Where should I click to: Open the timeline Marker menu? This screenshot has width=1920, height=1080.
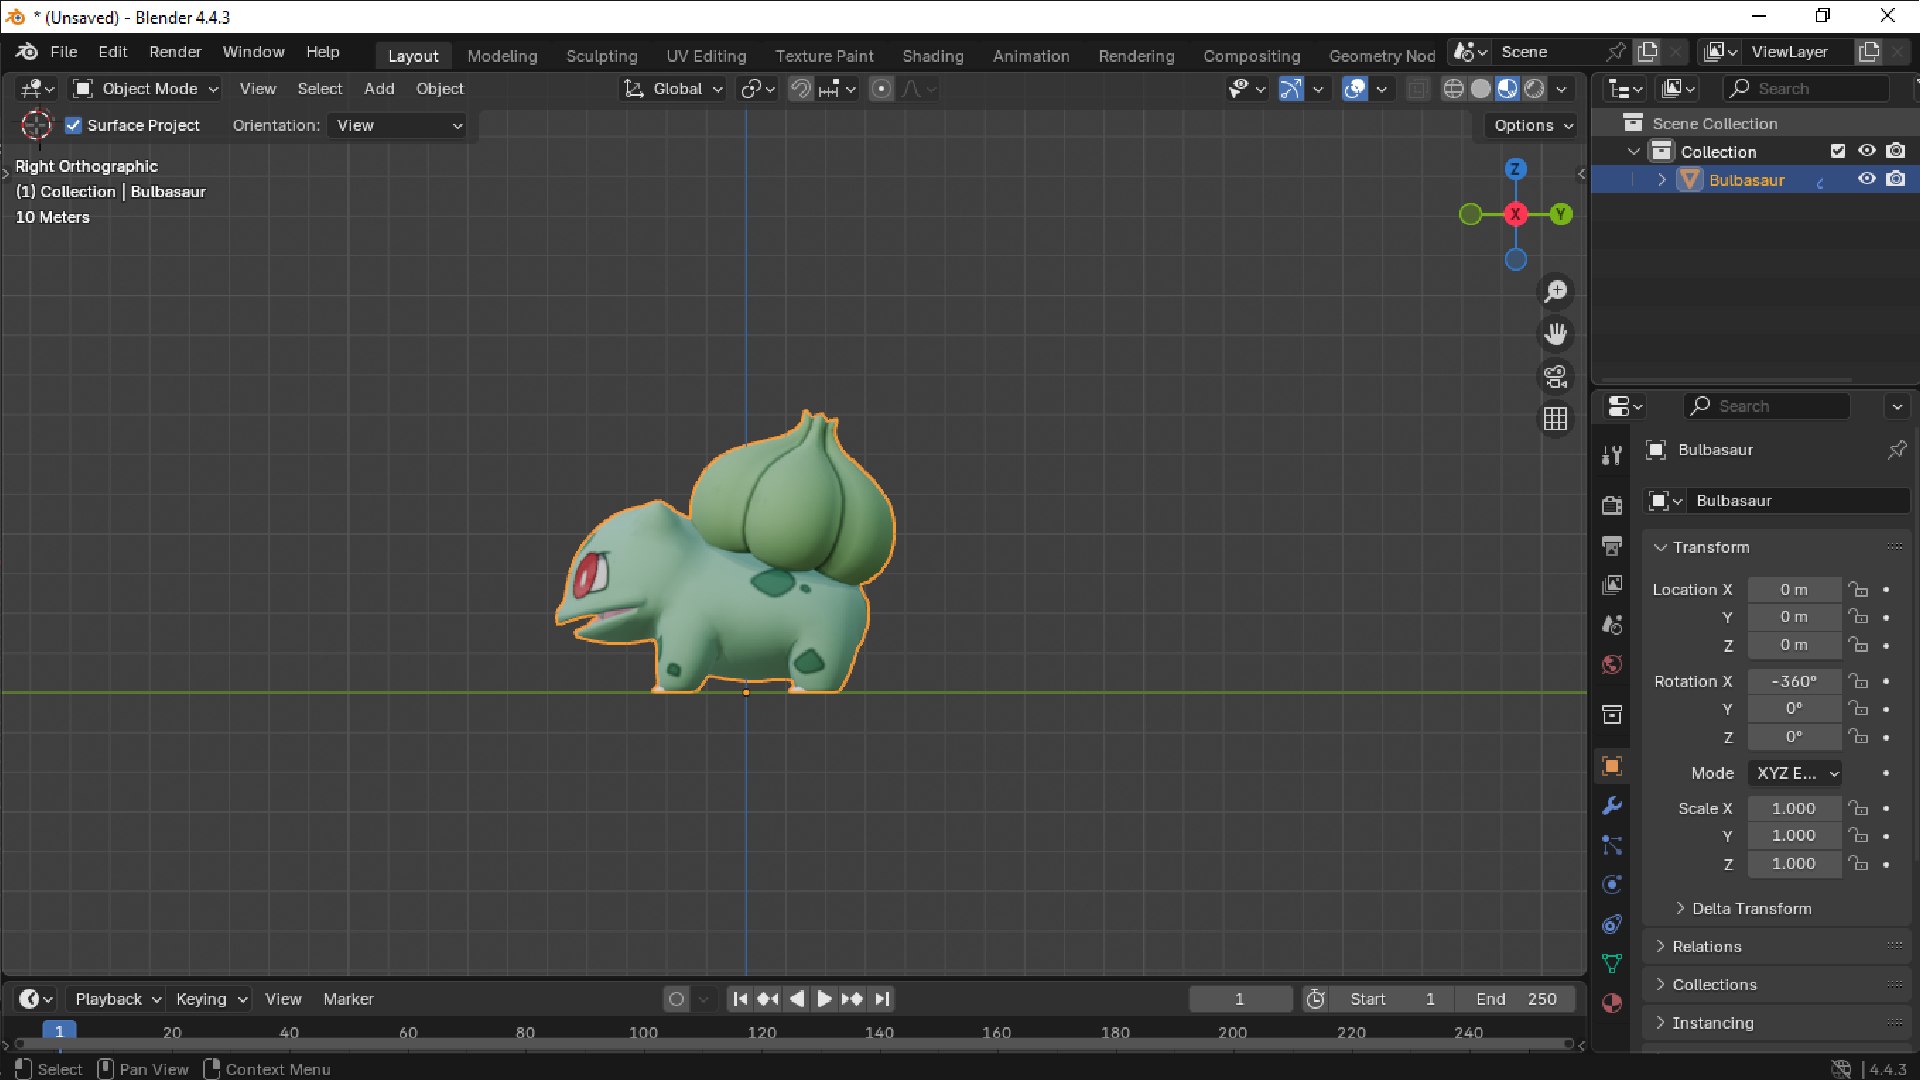(x=348, y=999)
